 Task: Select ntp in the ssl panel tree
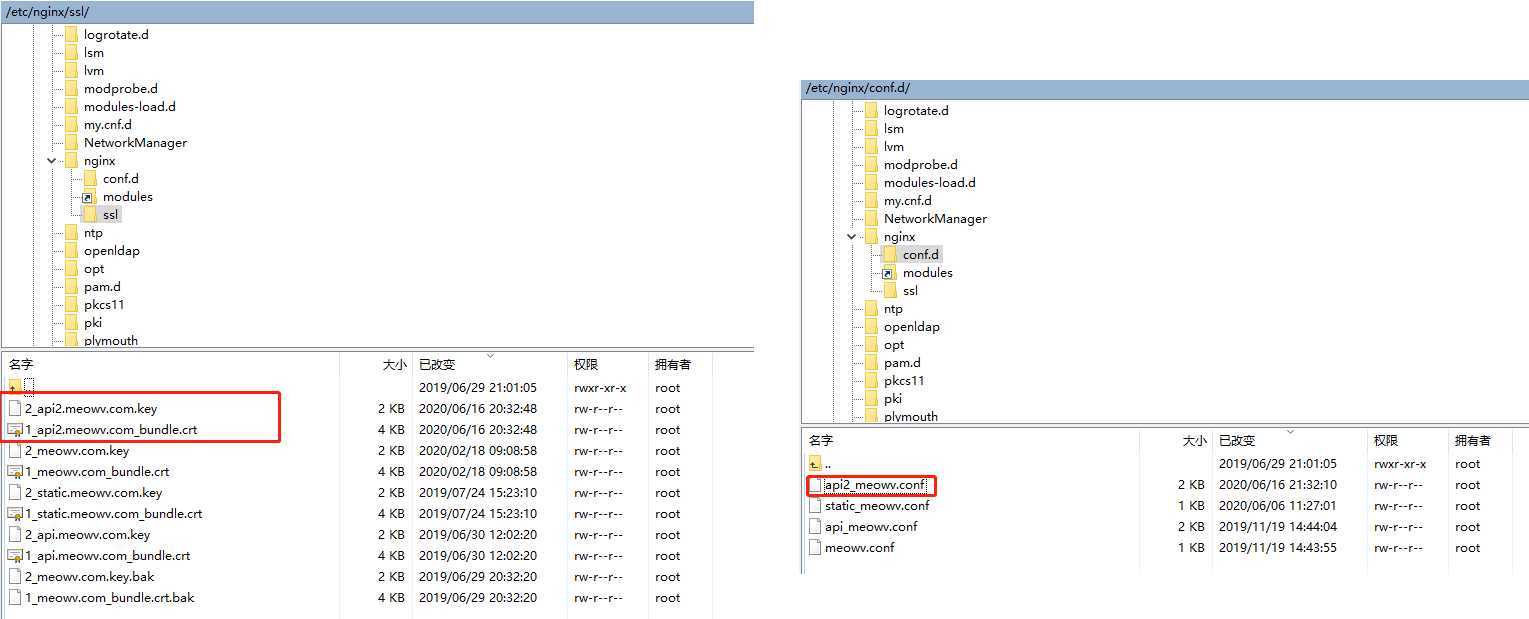(x=93, y=233)
